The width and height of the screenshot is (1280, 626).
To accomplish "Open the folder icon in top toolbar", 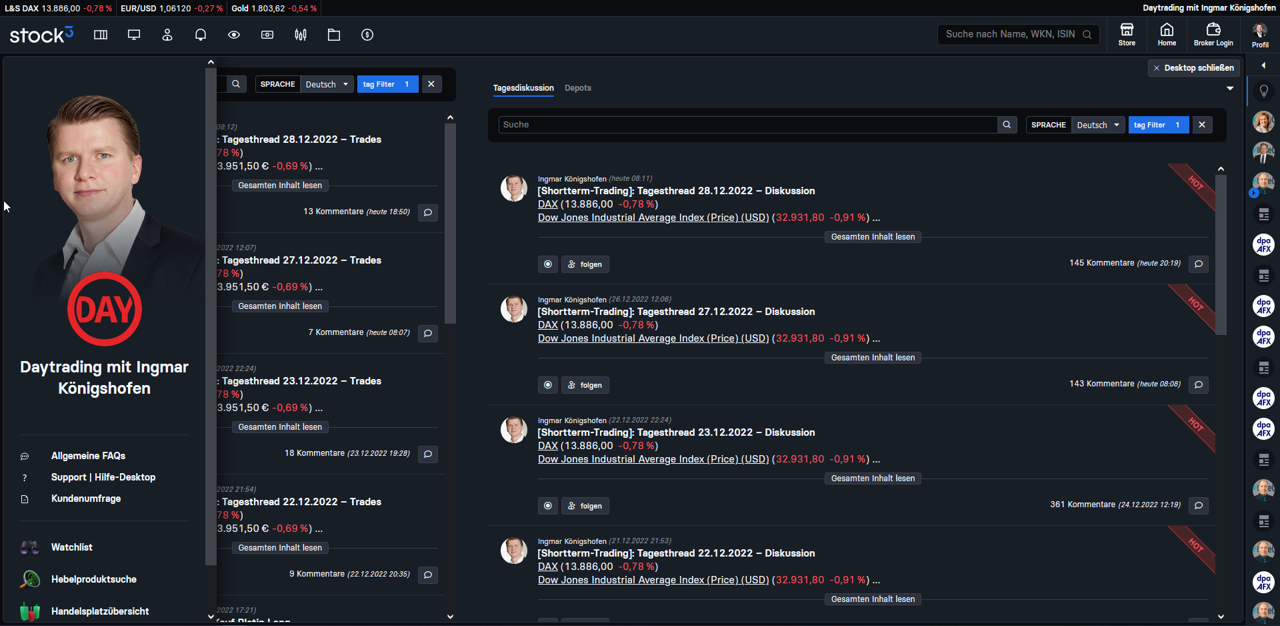I will pyautogui.click(x=334, y=35).
